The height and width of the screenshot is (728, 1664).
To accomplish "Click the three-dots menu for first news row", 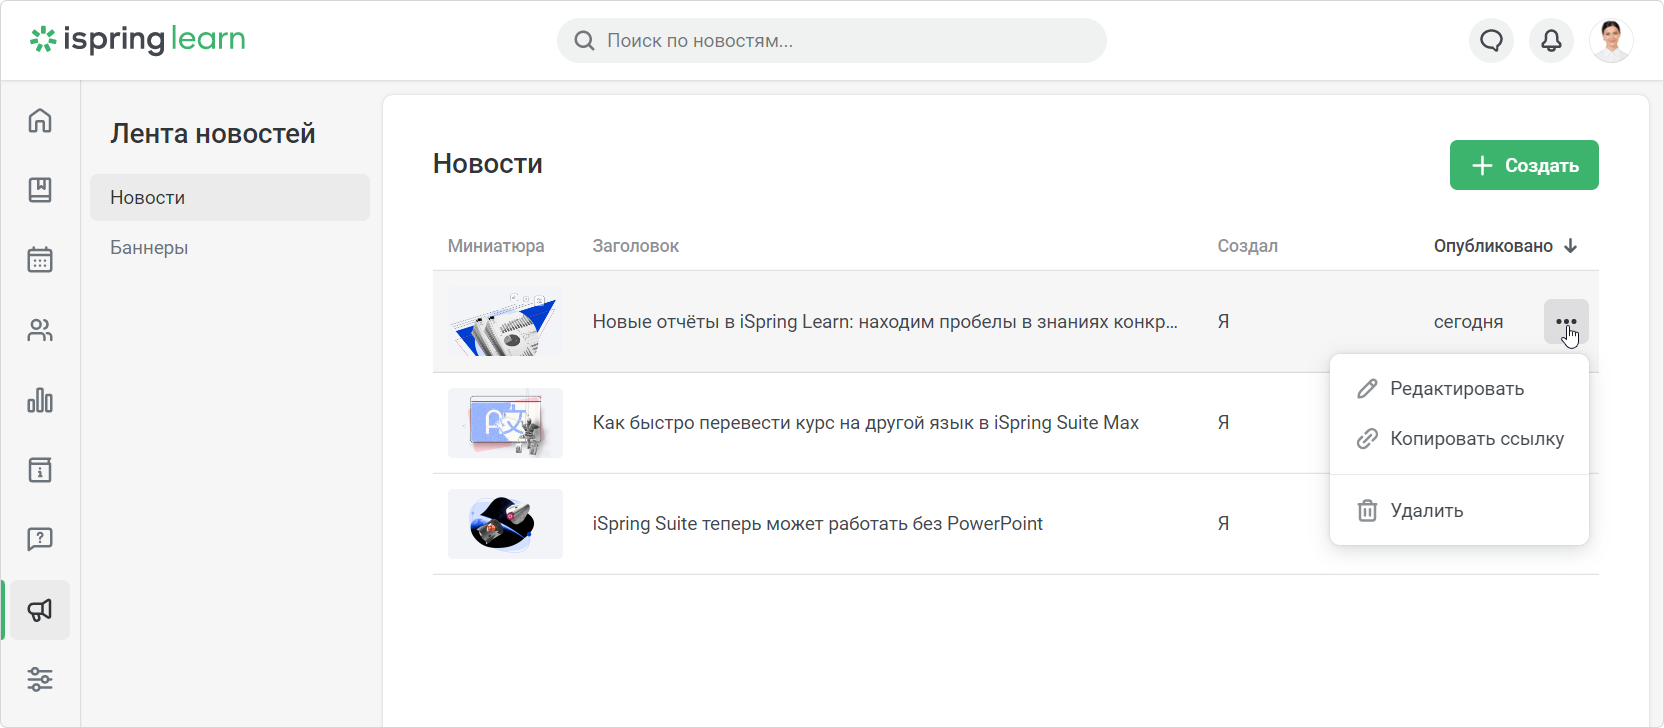I will click(x=1566, y=322).
